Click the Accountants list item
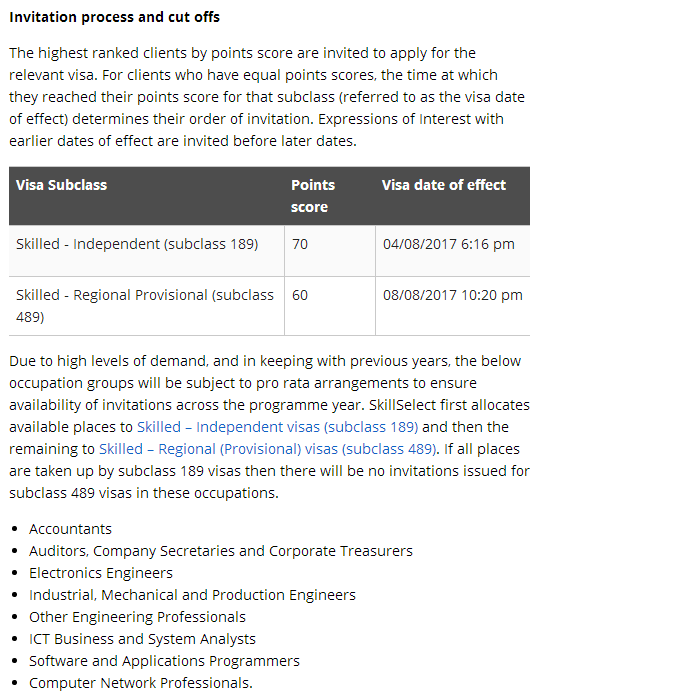The height and width of the screenshot is (697, 700). click(70, 529)
